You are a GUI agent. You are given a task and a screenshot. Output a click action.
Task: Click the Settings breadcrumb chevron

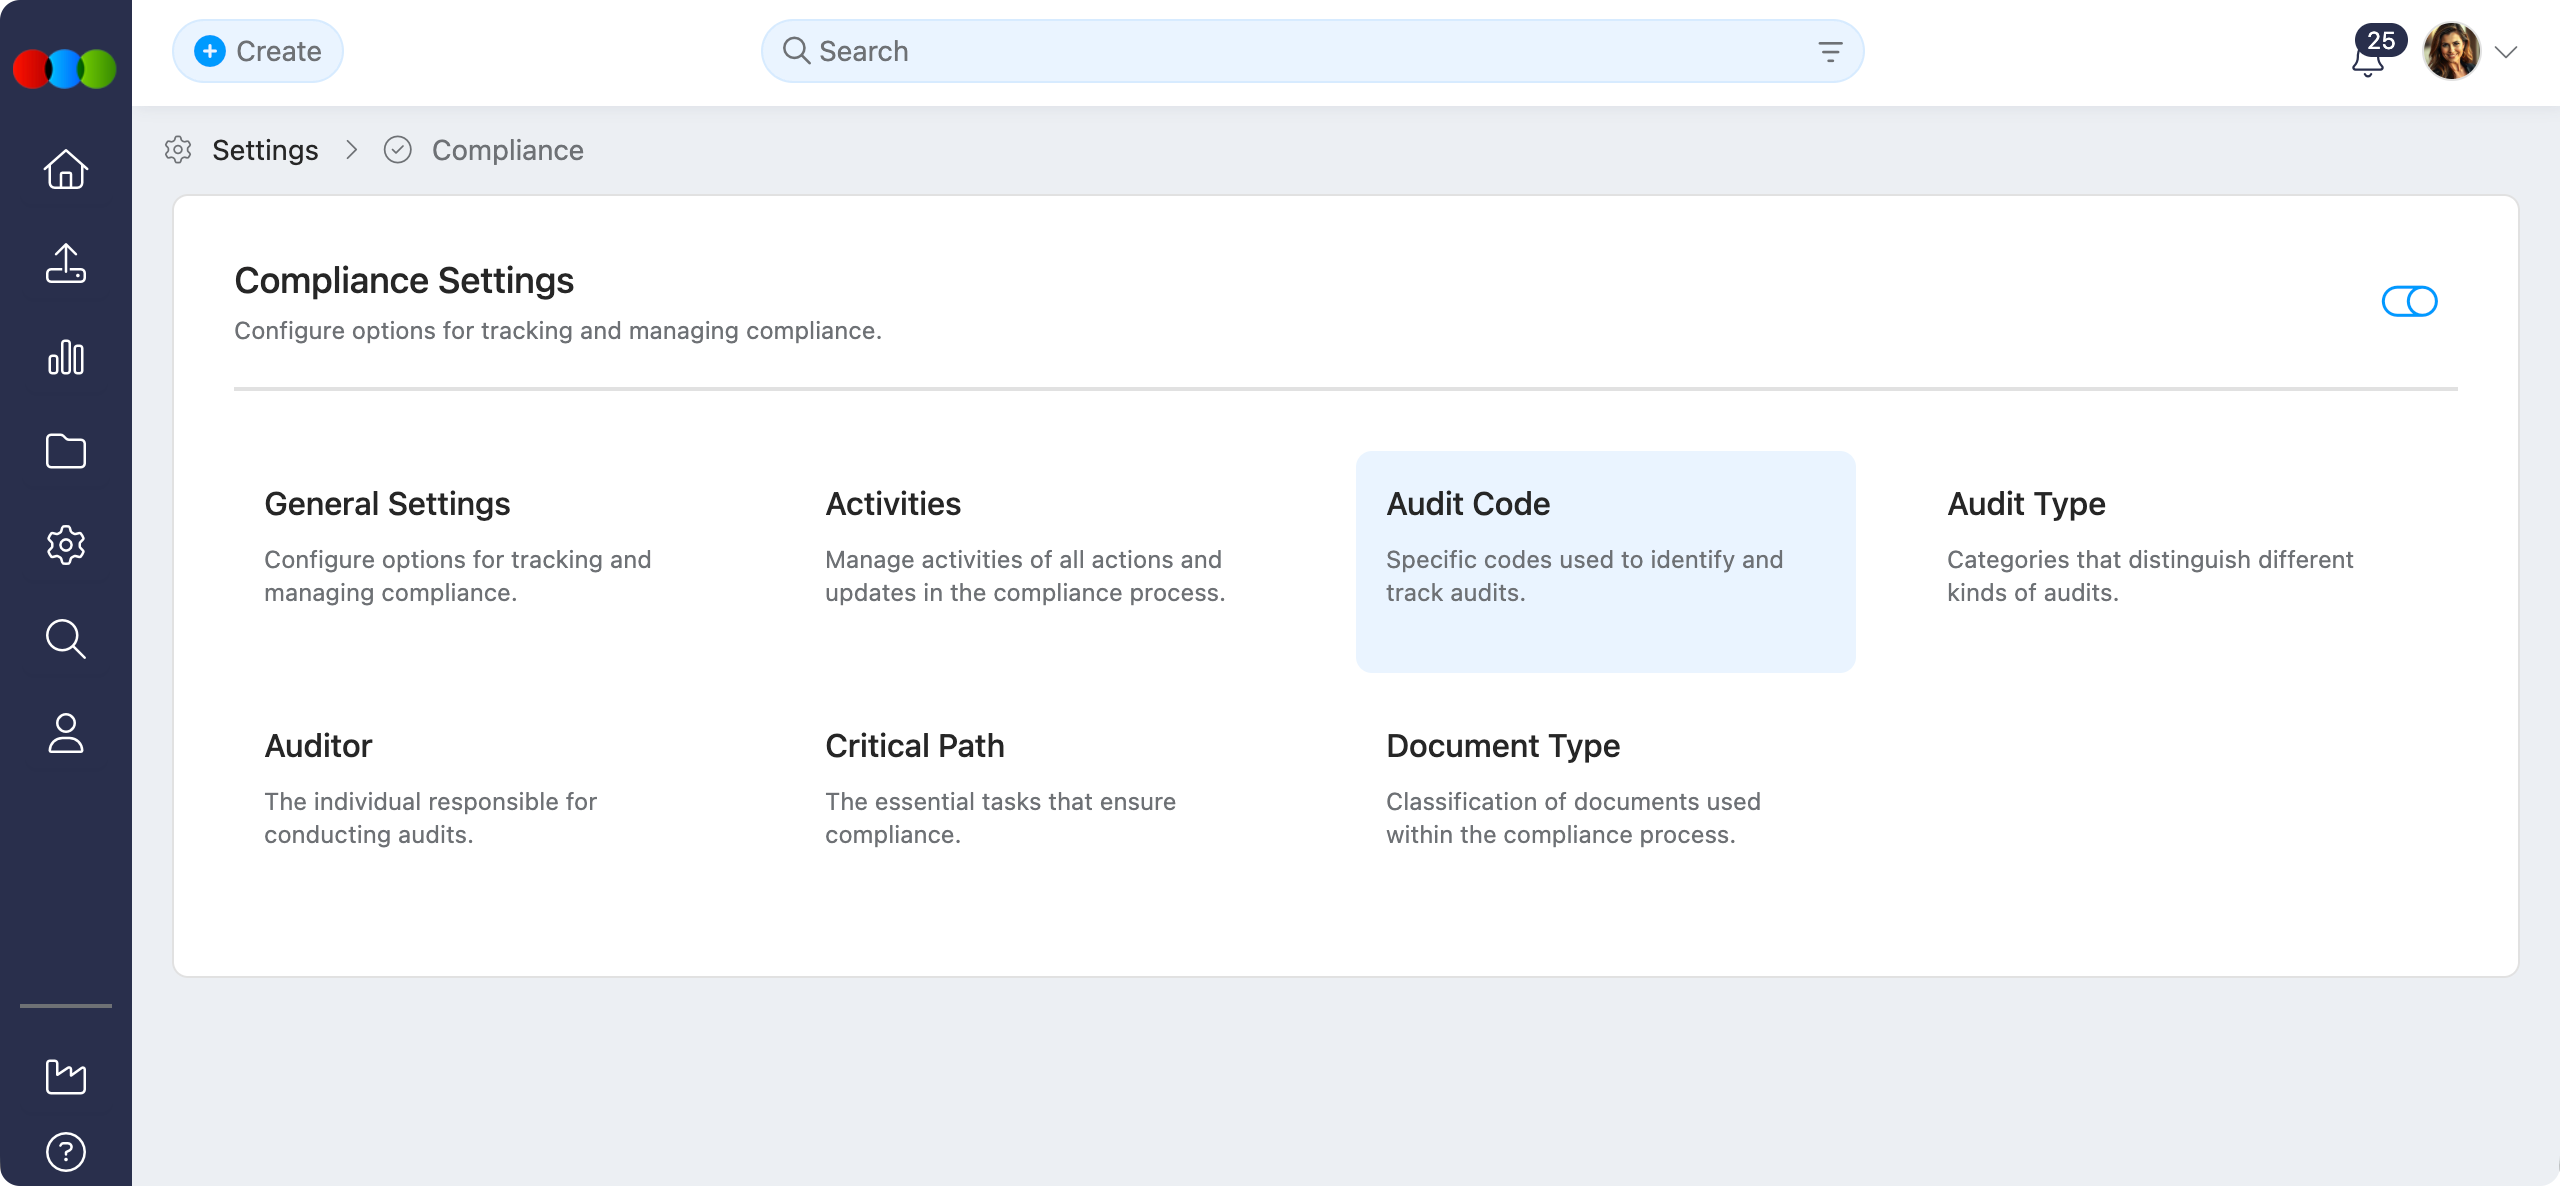tap(352, 149)
